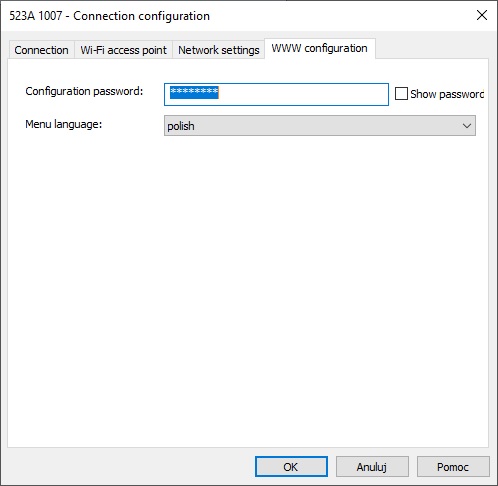Open help with the Pomoc button

pos(453,467)
